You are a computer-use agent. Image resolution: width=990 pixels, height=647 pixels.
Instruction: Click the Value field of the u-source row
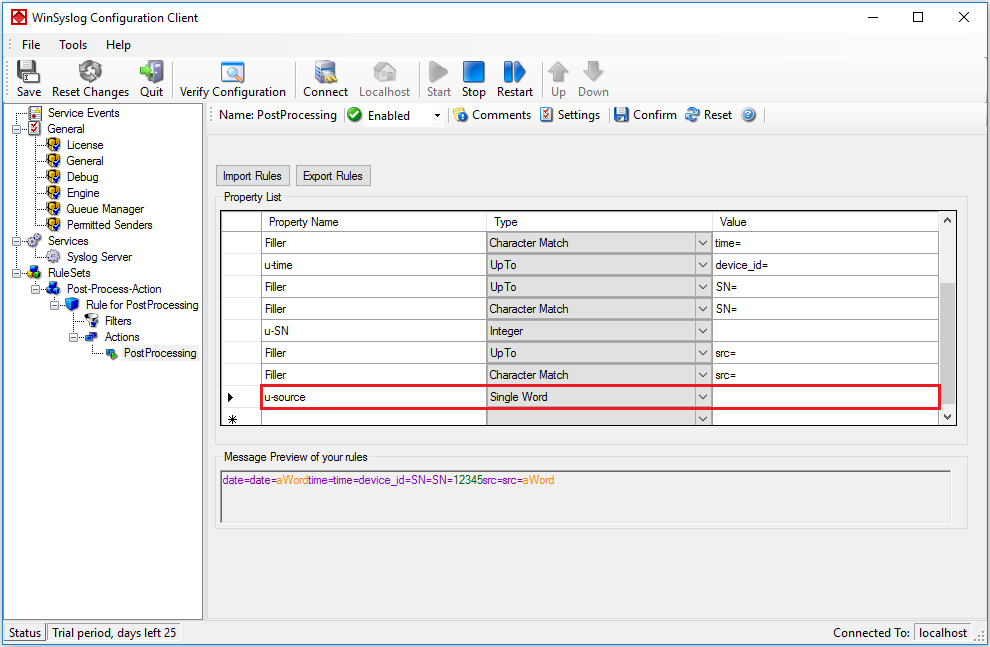click(825, 397)
